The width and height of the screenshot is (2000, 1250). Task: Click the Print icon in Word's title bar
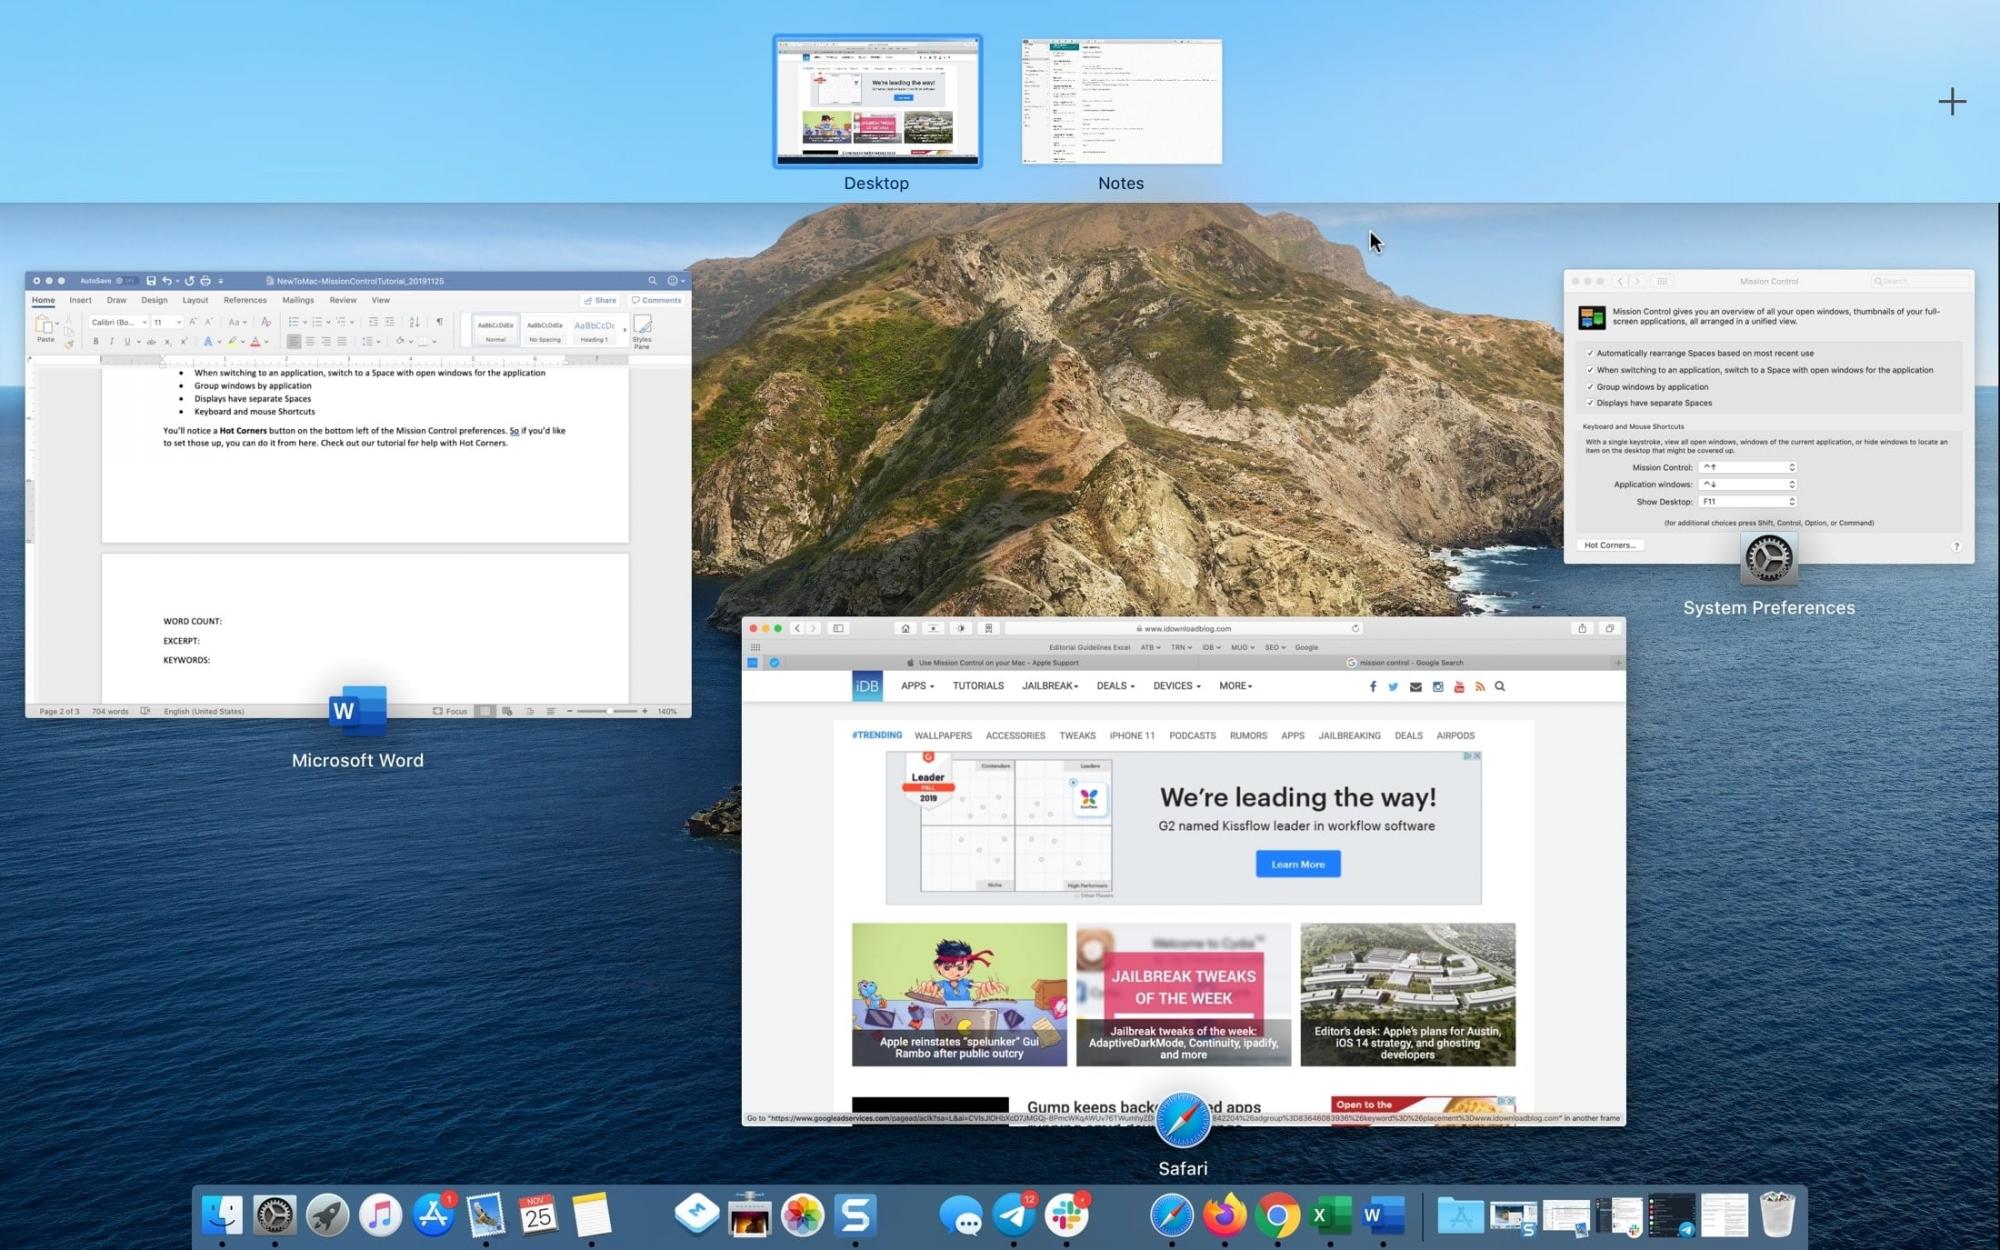206,280
